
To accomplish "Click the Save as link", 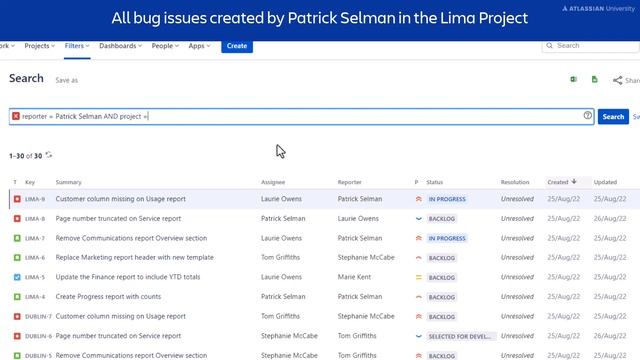I will [x=67, y=80].
